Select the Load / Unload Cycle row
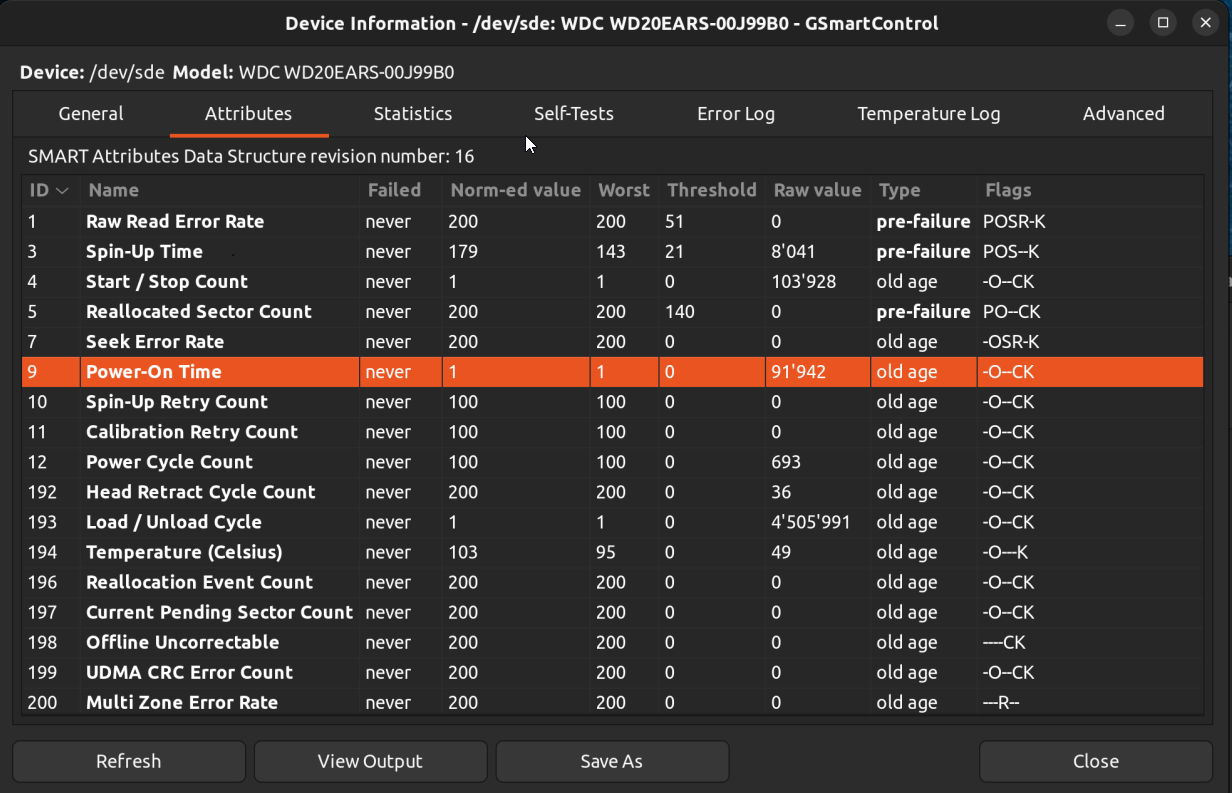This screenshot has width=1232, height=793. click(613, 522)
